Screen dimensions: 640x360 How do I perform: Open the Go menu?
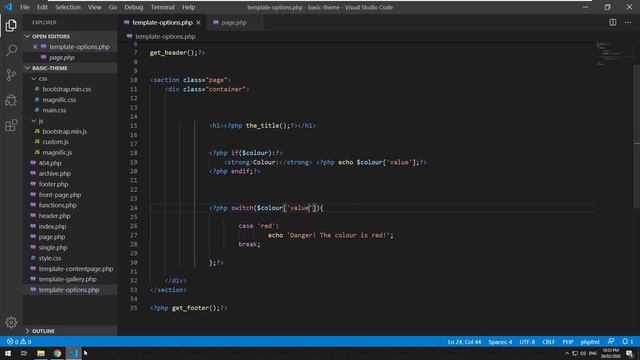coord(113,7)
